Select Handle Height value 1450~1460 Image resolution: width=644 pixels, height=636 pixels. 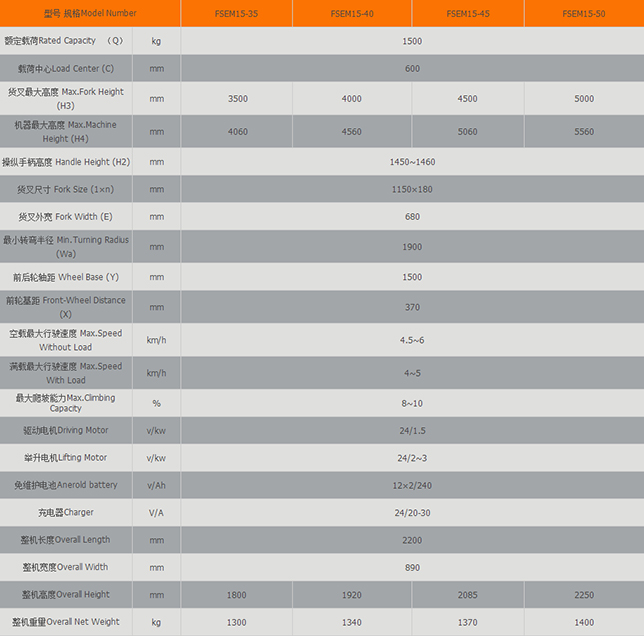tap(412, 162)
